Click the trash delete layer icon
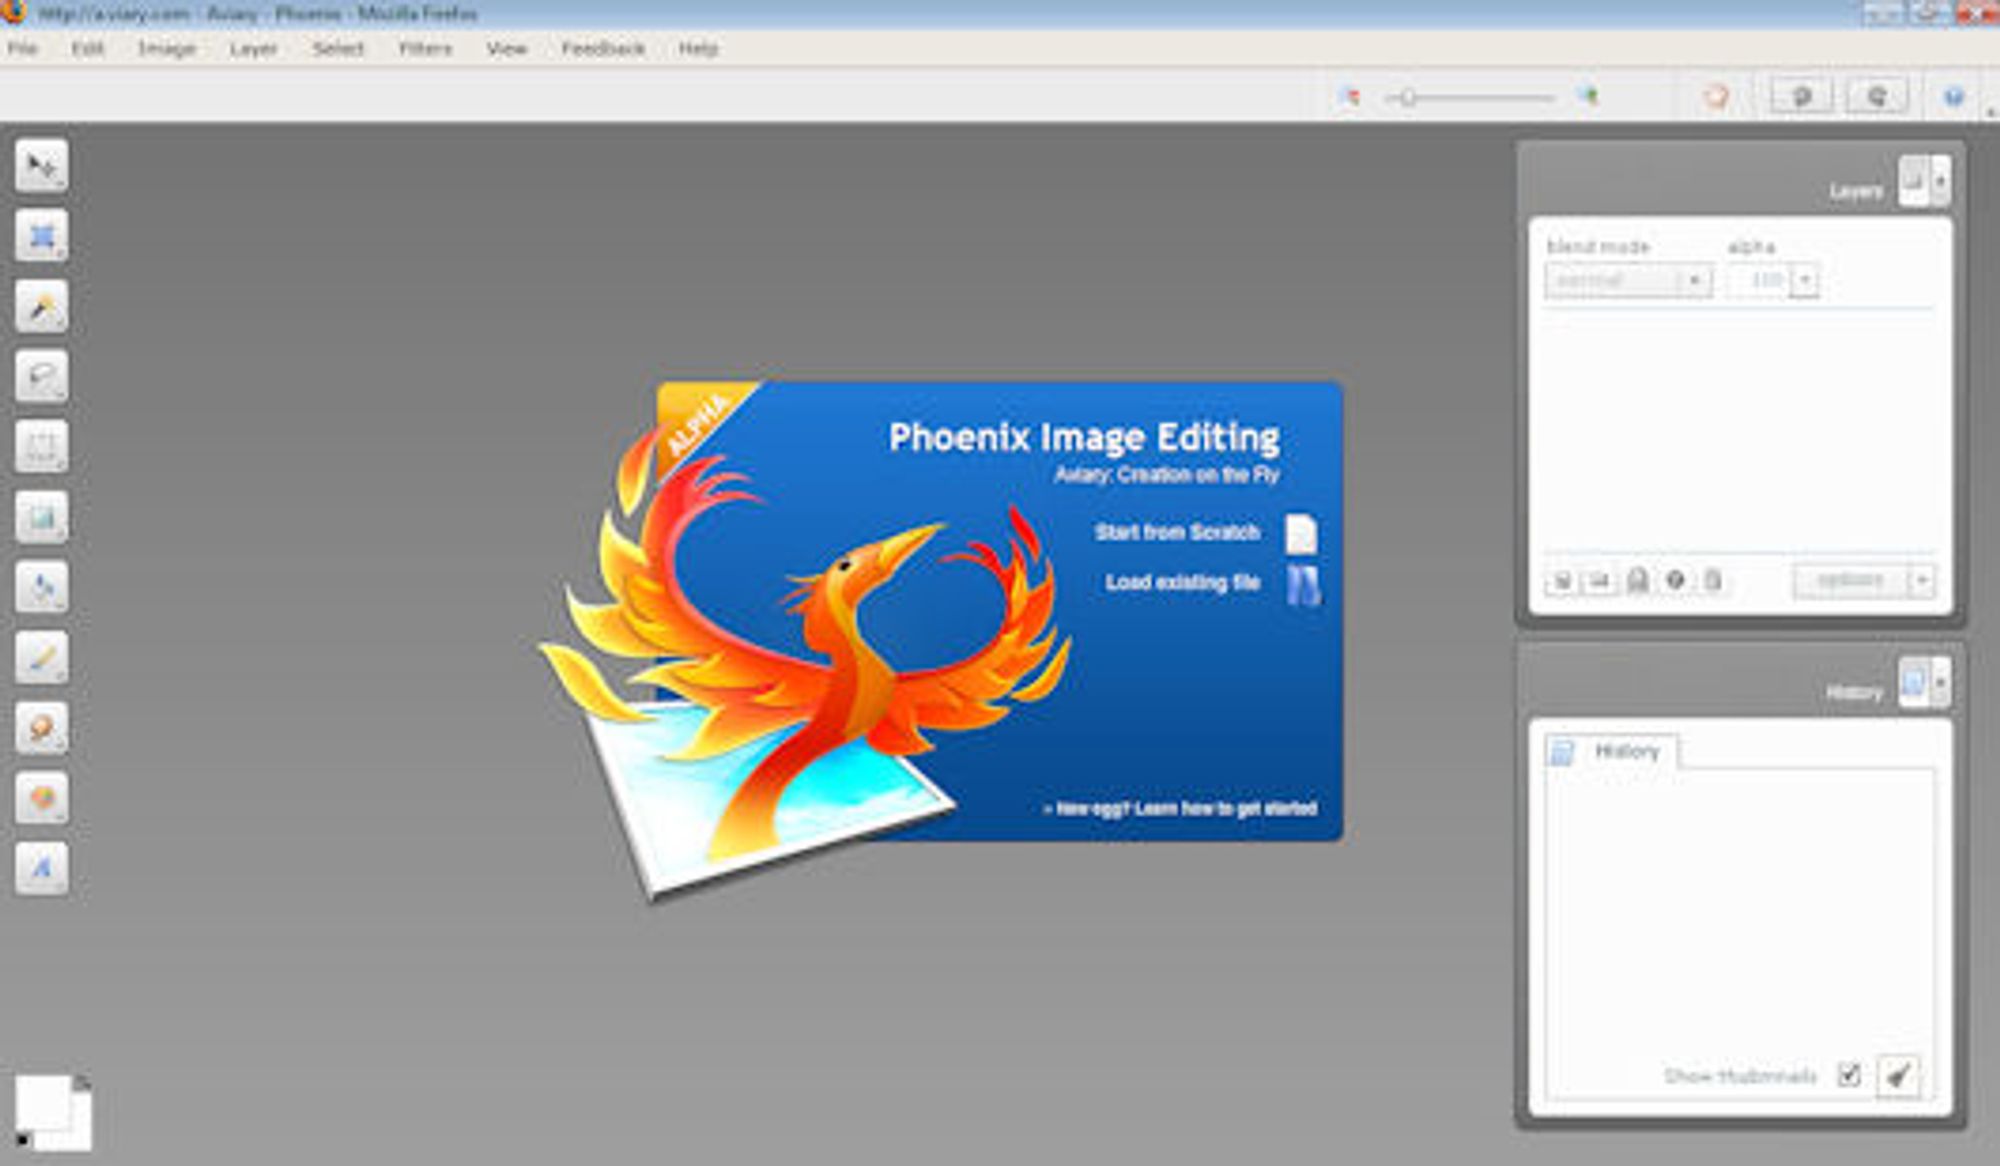This screenshot has width=2000, height=1166. tap(1713, 580)
